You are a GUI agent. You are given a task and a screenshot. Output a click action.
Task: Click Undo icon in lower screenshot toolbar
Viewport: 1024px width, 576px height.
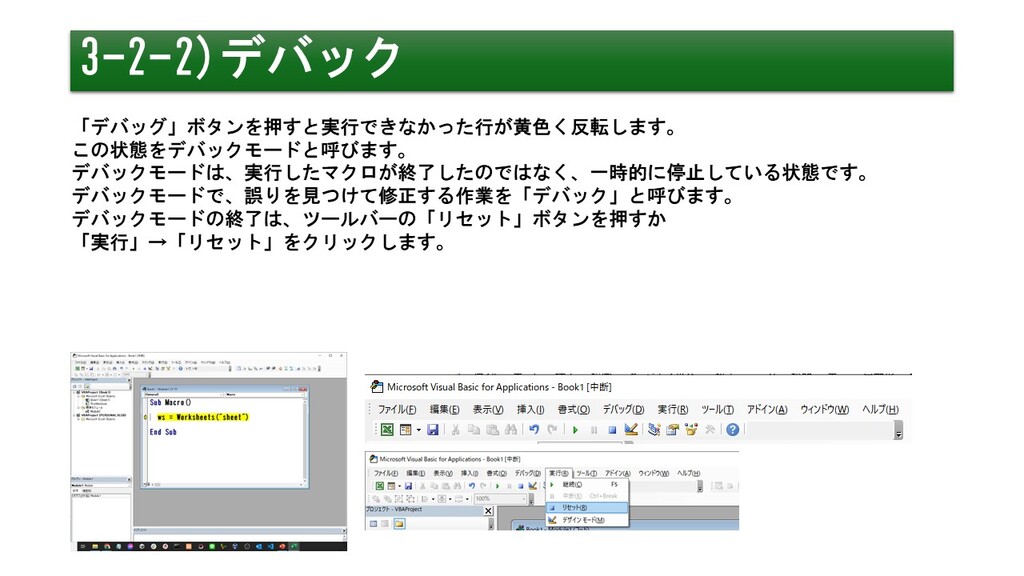point(472,486)
